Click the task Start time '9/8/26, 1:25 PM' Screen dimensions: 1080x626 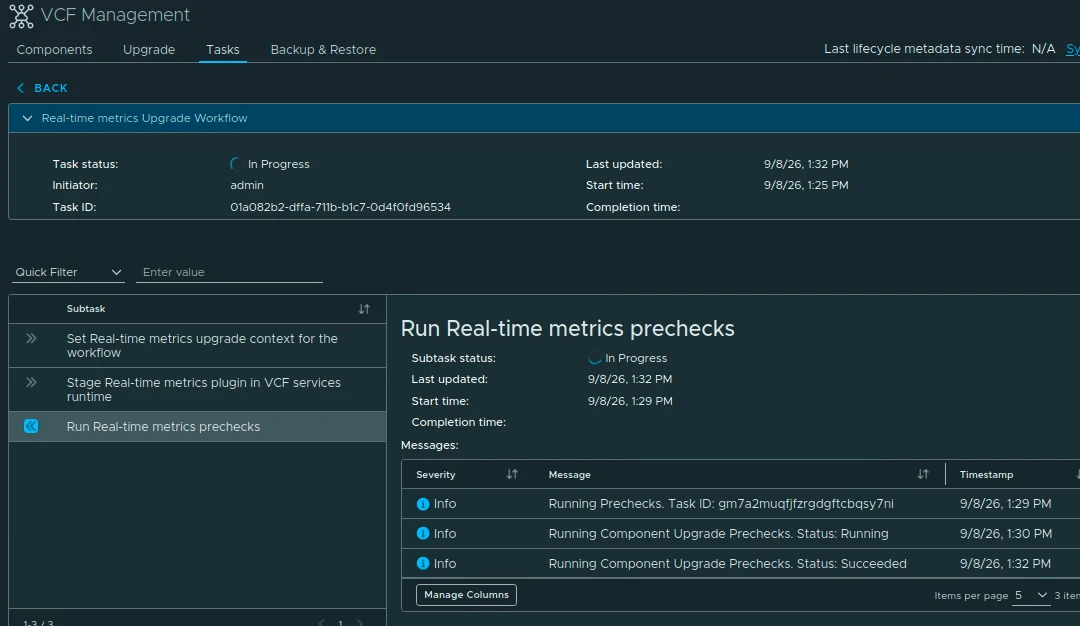point(806,185)
